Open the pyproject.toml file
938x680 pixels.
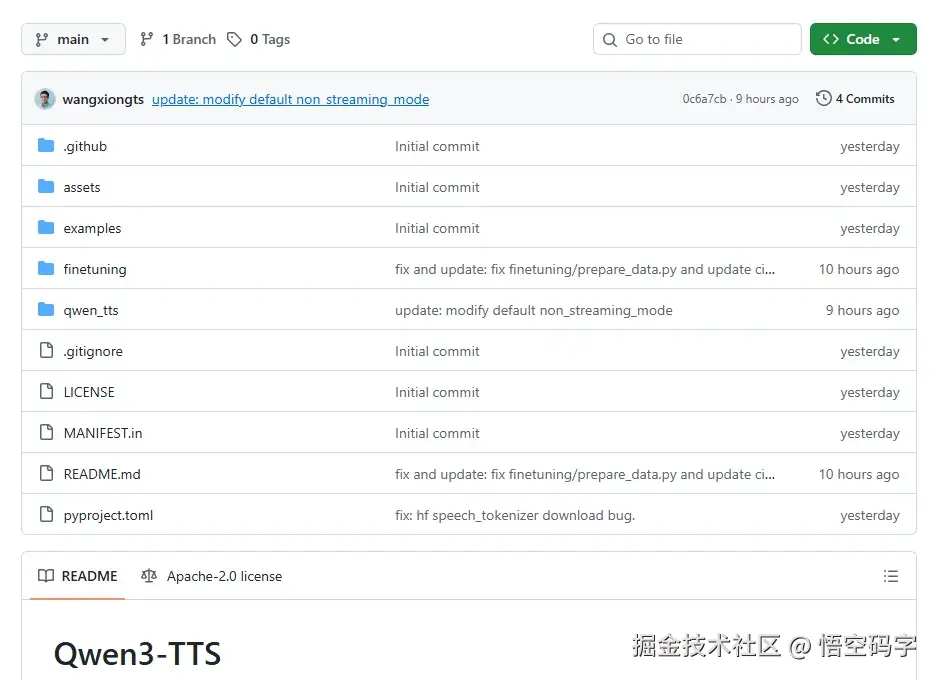(x=108, y=516)
